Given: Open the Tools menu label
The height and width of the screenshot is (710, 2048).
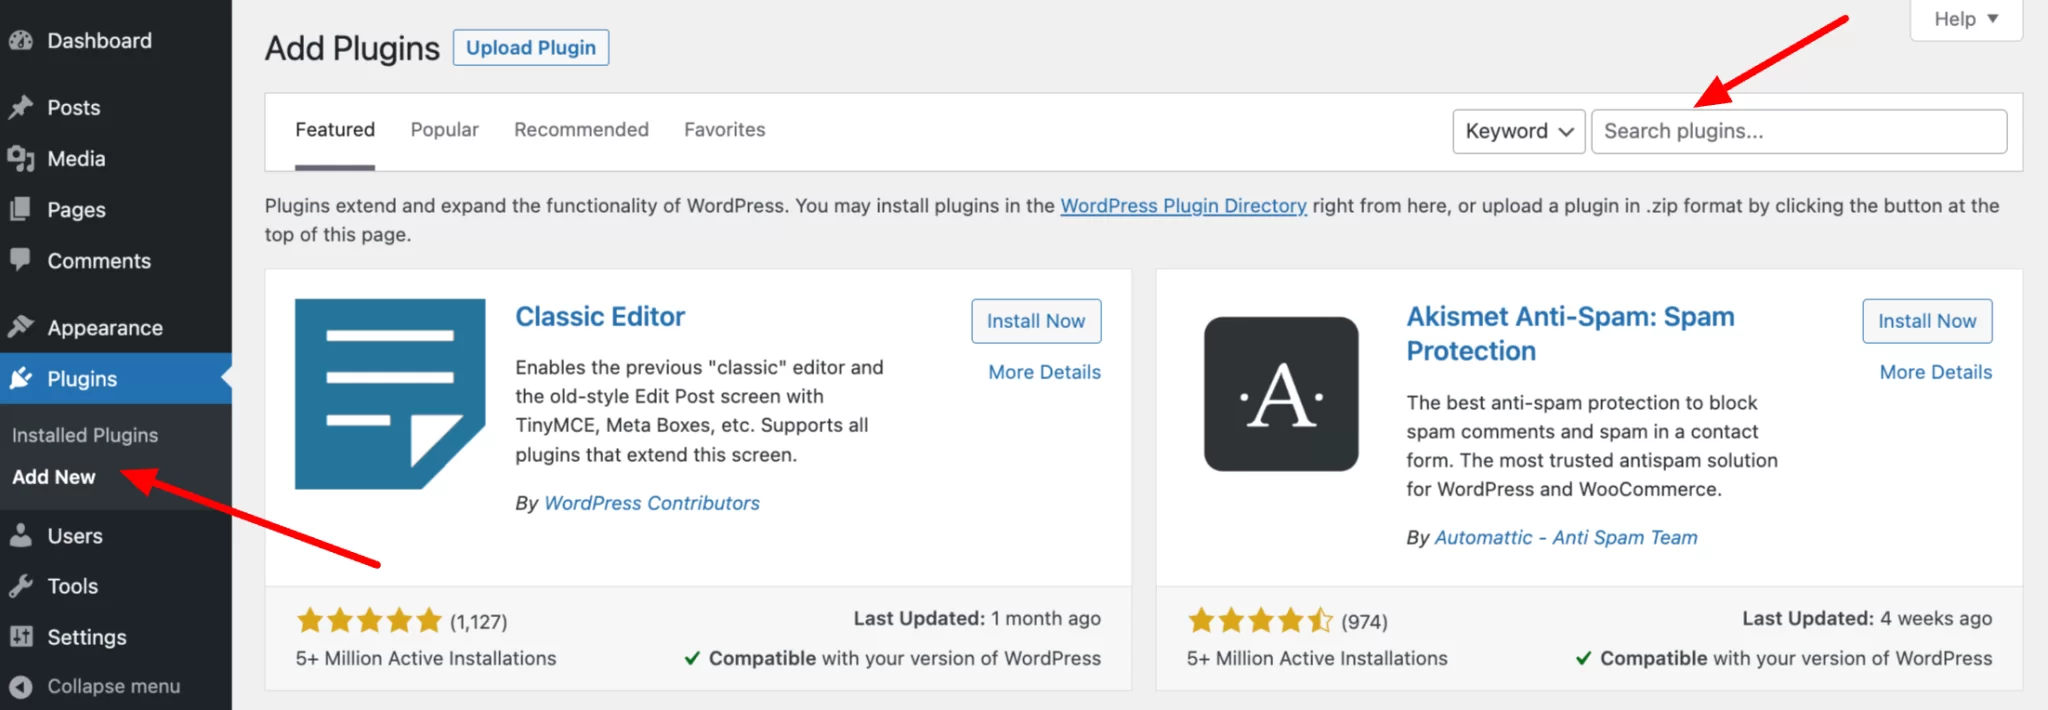Looking at the screenshot, I should click(x=73, y=586).
